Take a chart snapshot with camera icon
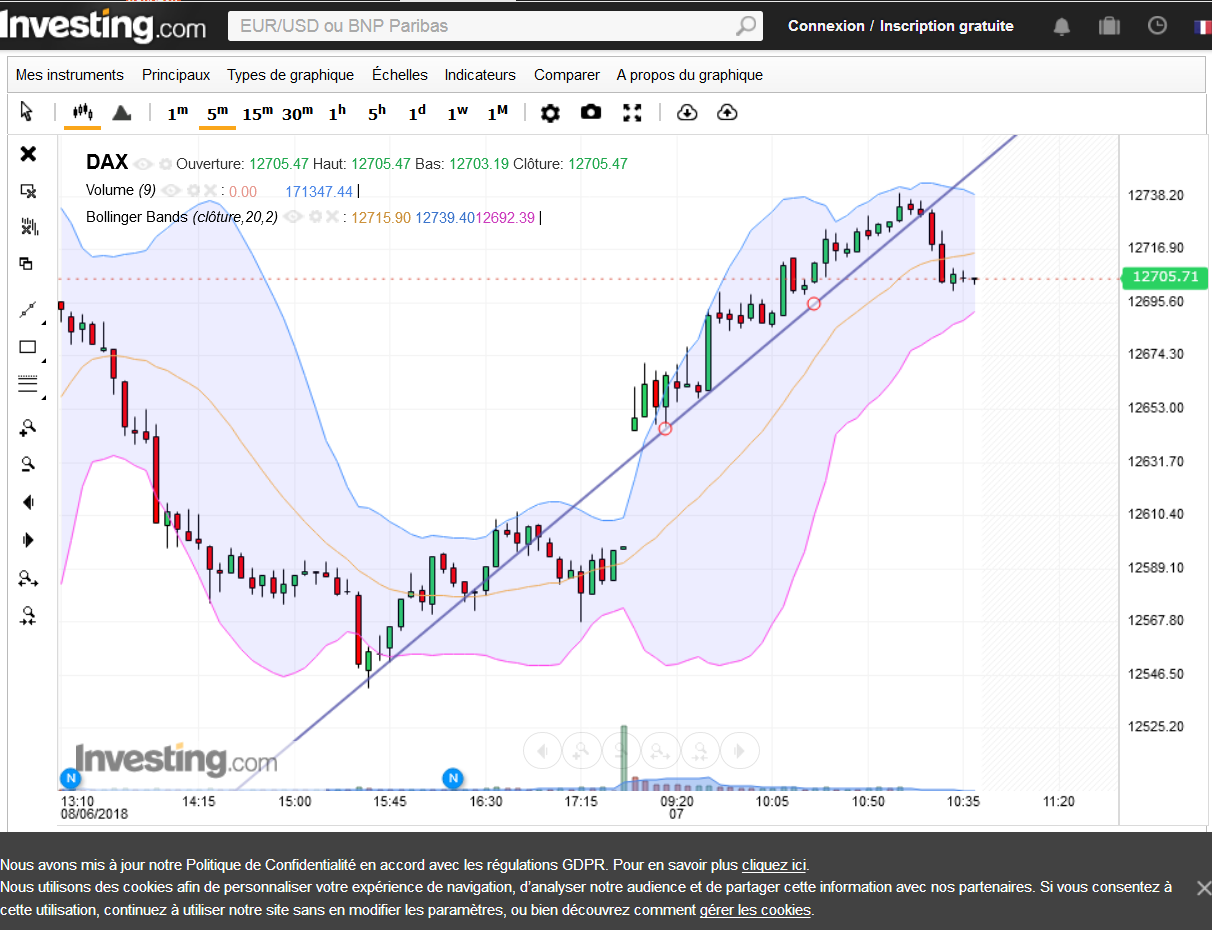1212x930 pixels. click(591, 112)
